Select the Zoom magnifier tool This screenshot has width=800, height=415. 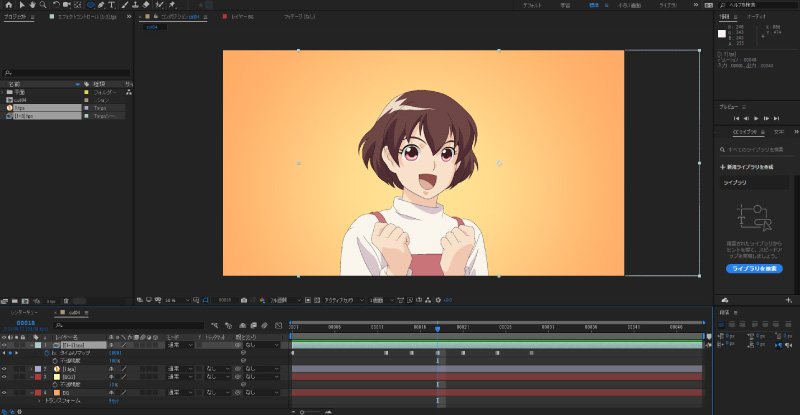click(43, 5)
